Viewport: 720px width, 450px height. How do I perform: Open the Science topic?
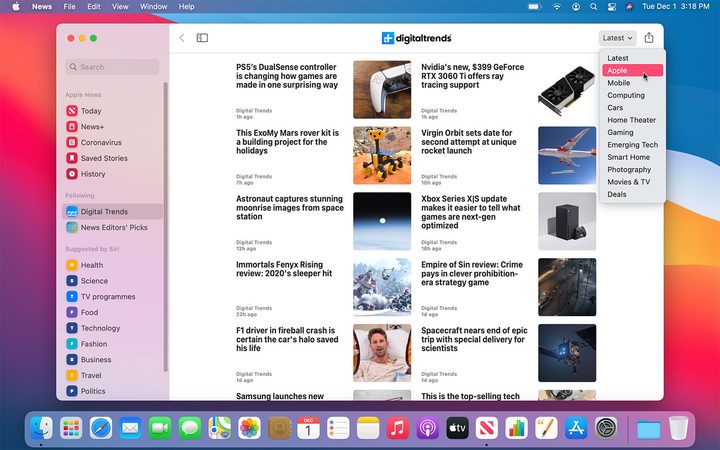point(113,281)
